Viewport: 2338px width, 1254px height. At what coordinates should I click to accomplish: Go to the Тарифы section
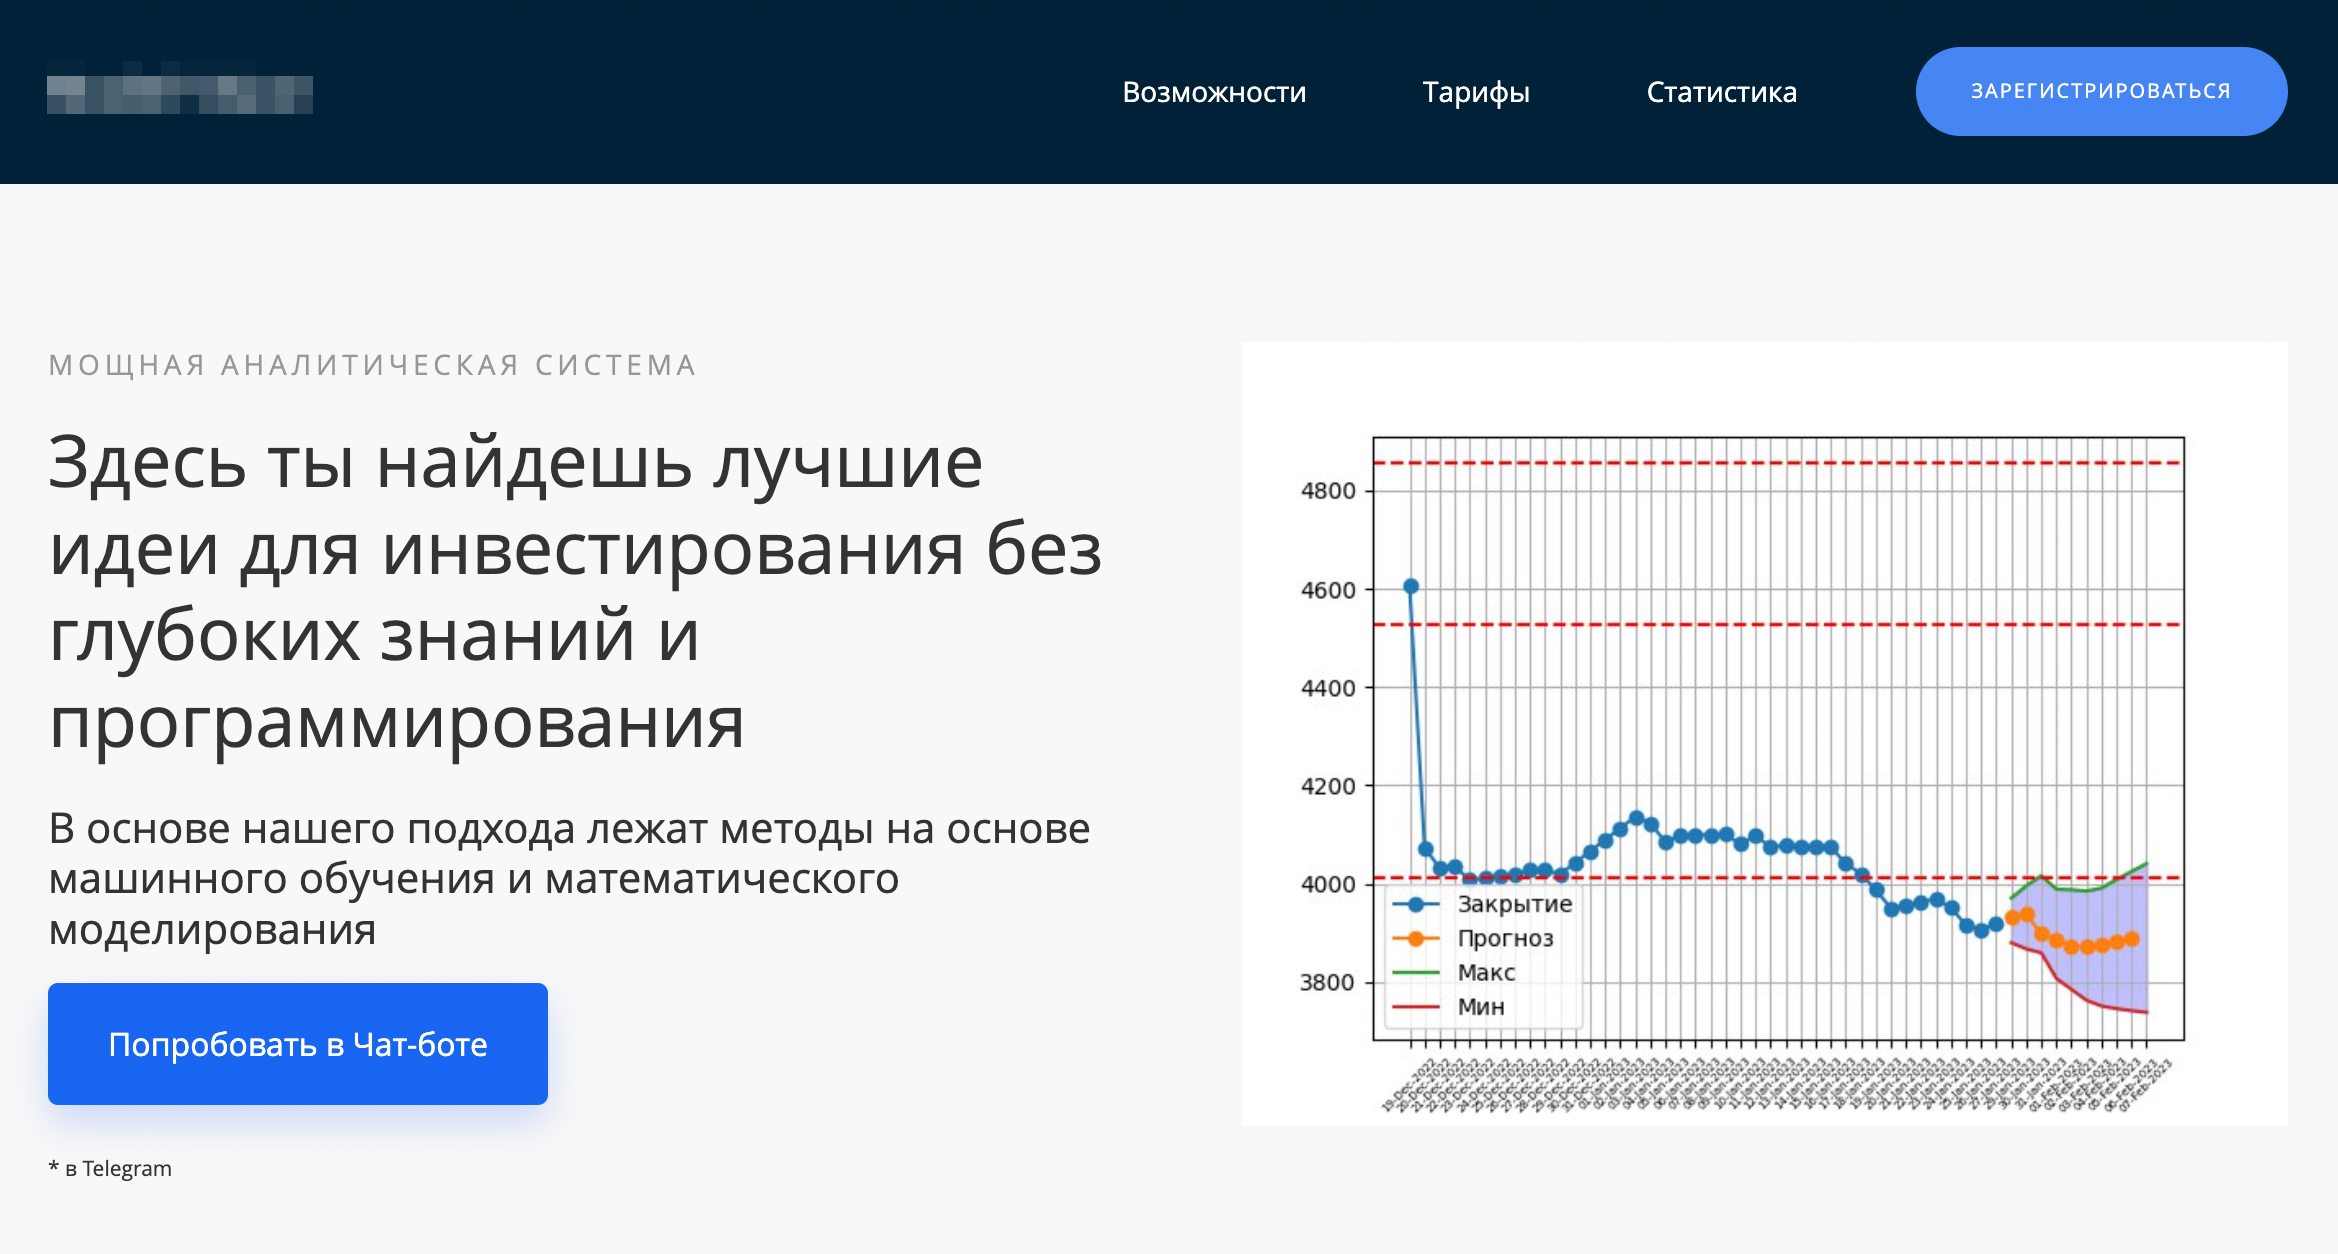(x=1476, y=92)
